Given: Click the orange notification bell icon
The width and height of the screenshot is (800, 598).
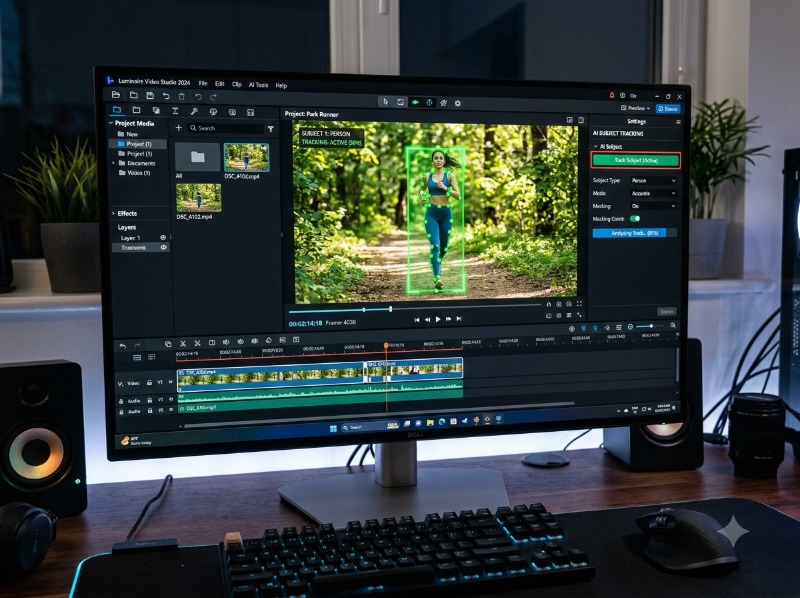Looking at the screenshot, I should tap(612, 95).
